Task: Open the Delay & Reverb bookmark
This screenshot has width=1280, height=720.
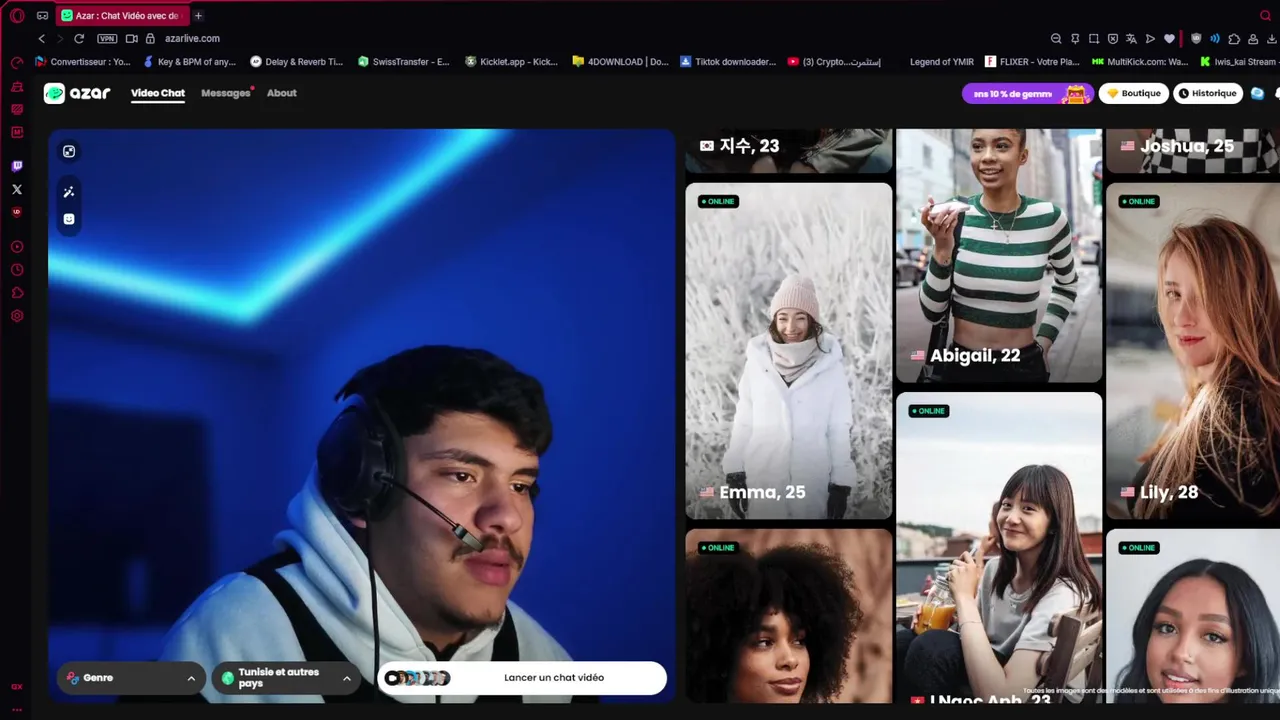Action: [296, 61]
